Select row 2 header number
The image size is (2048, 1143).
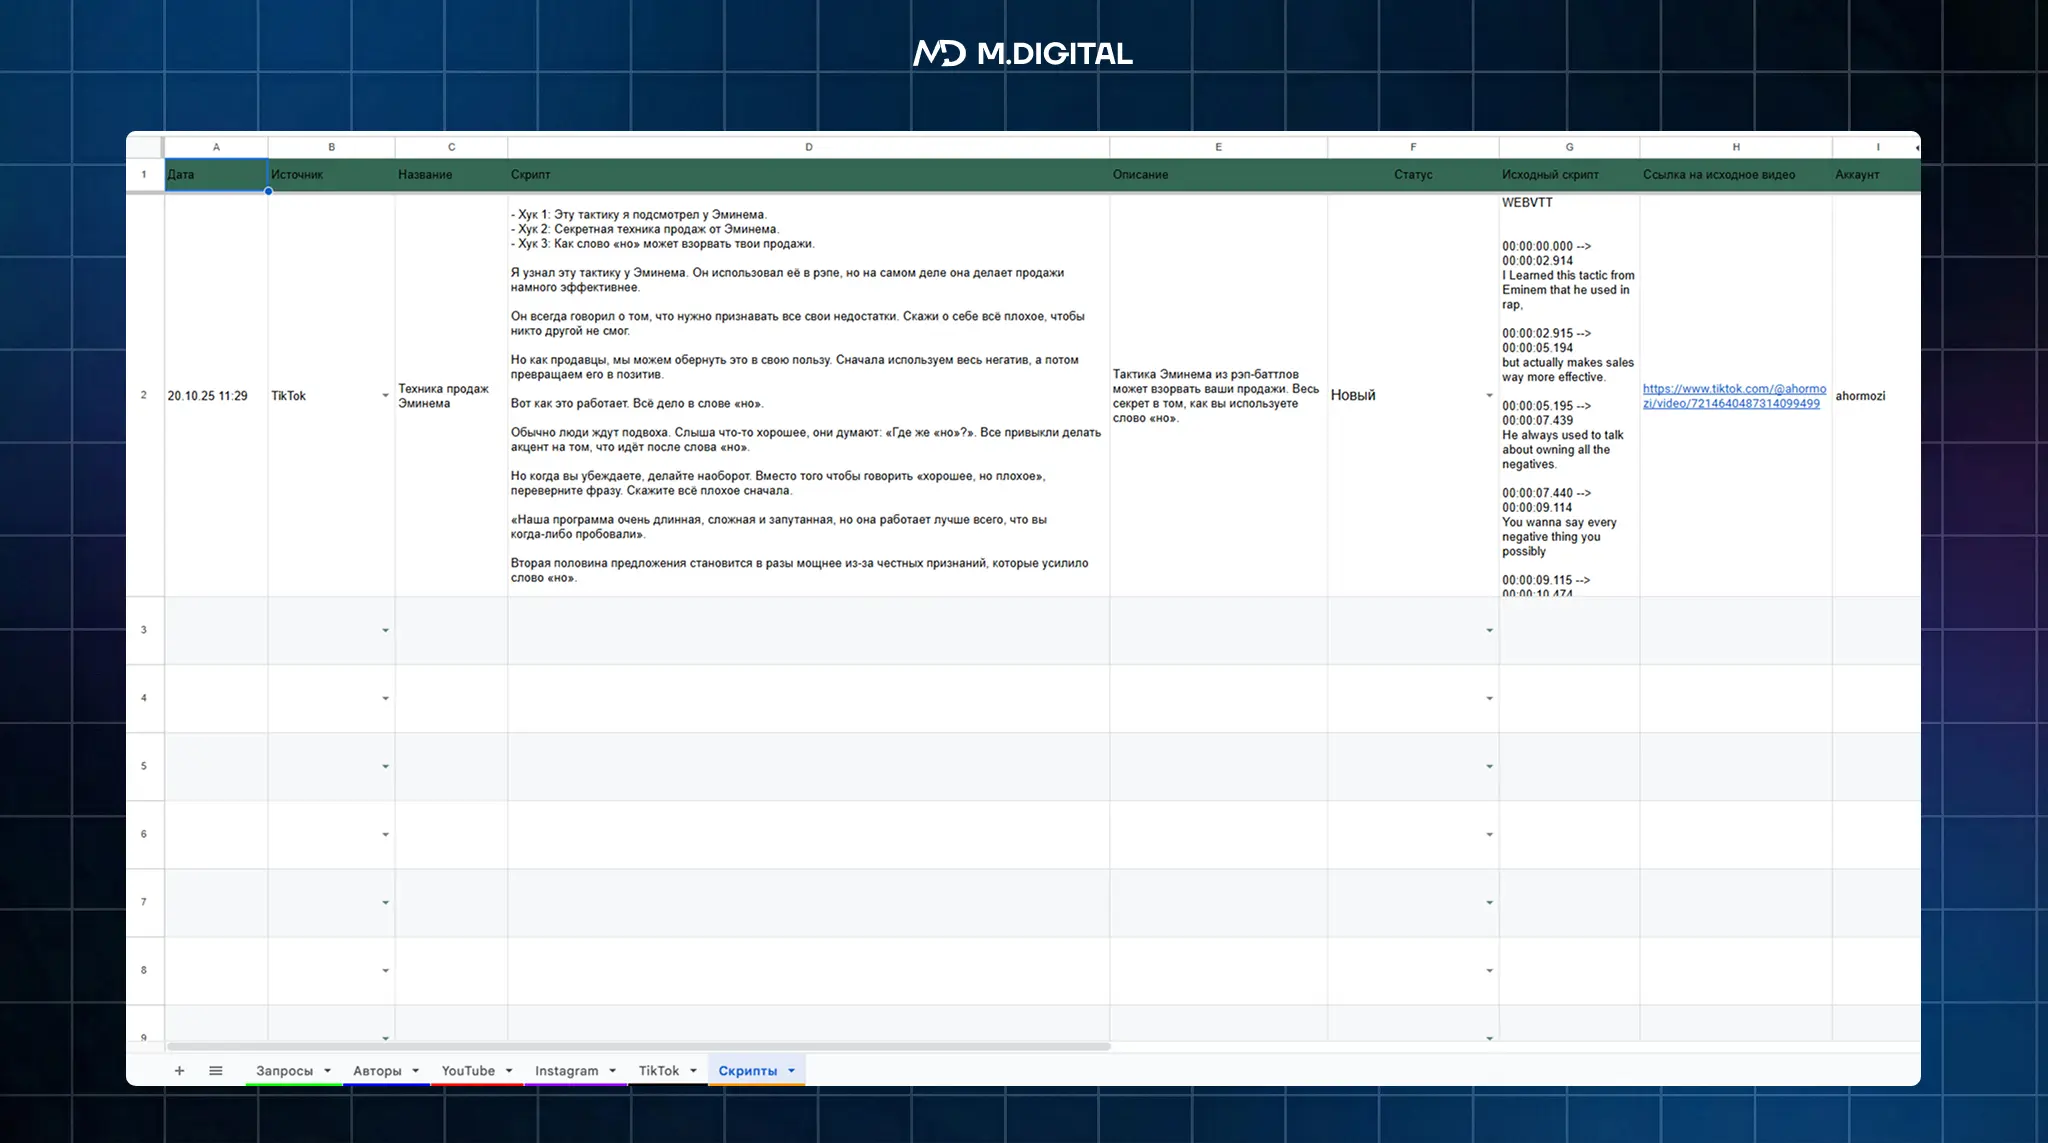(x=144, y=395)
